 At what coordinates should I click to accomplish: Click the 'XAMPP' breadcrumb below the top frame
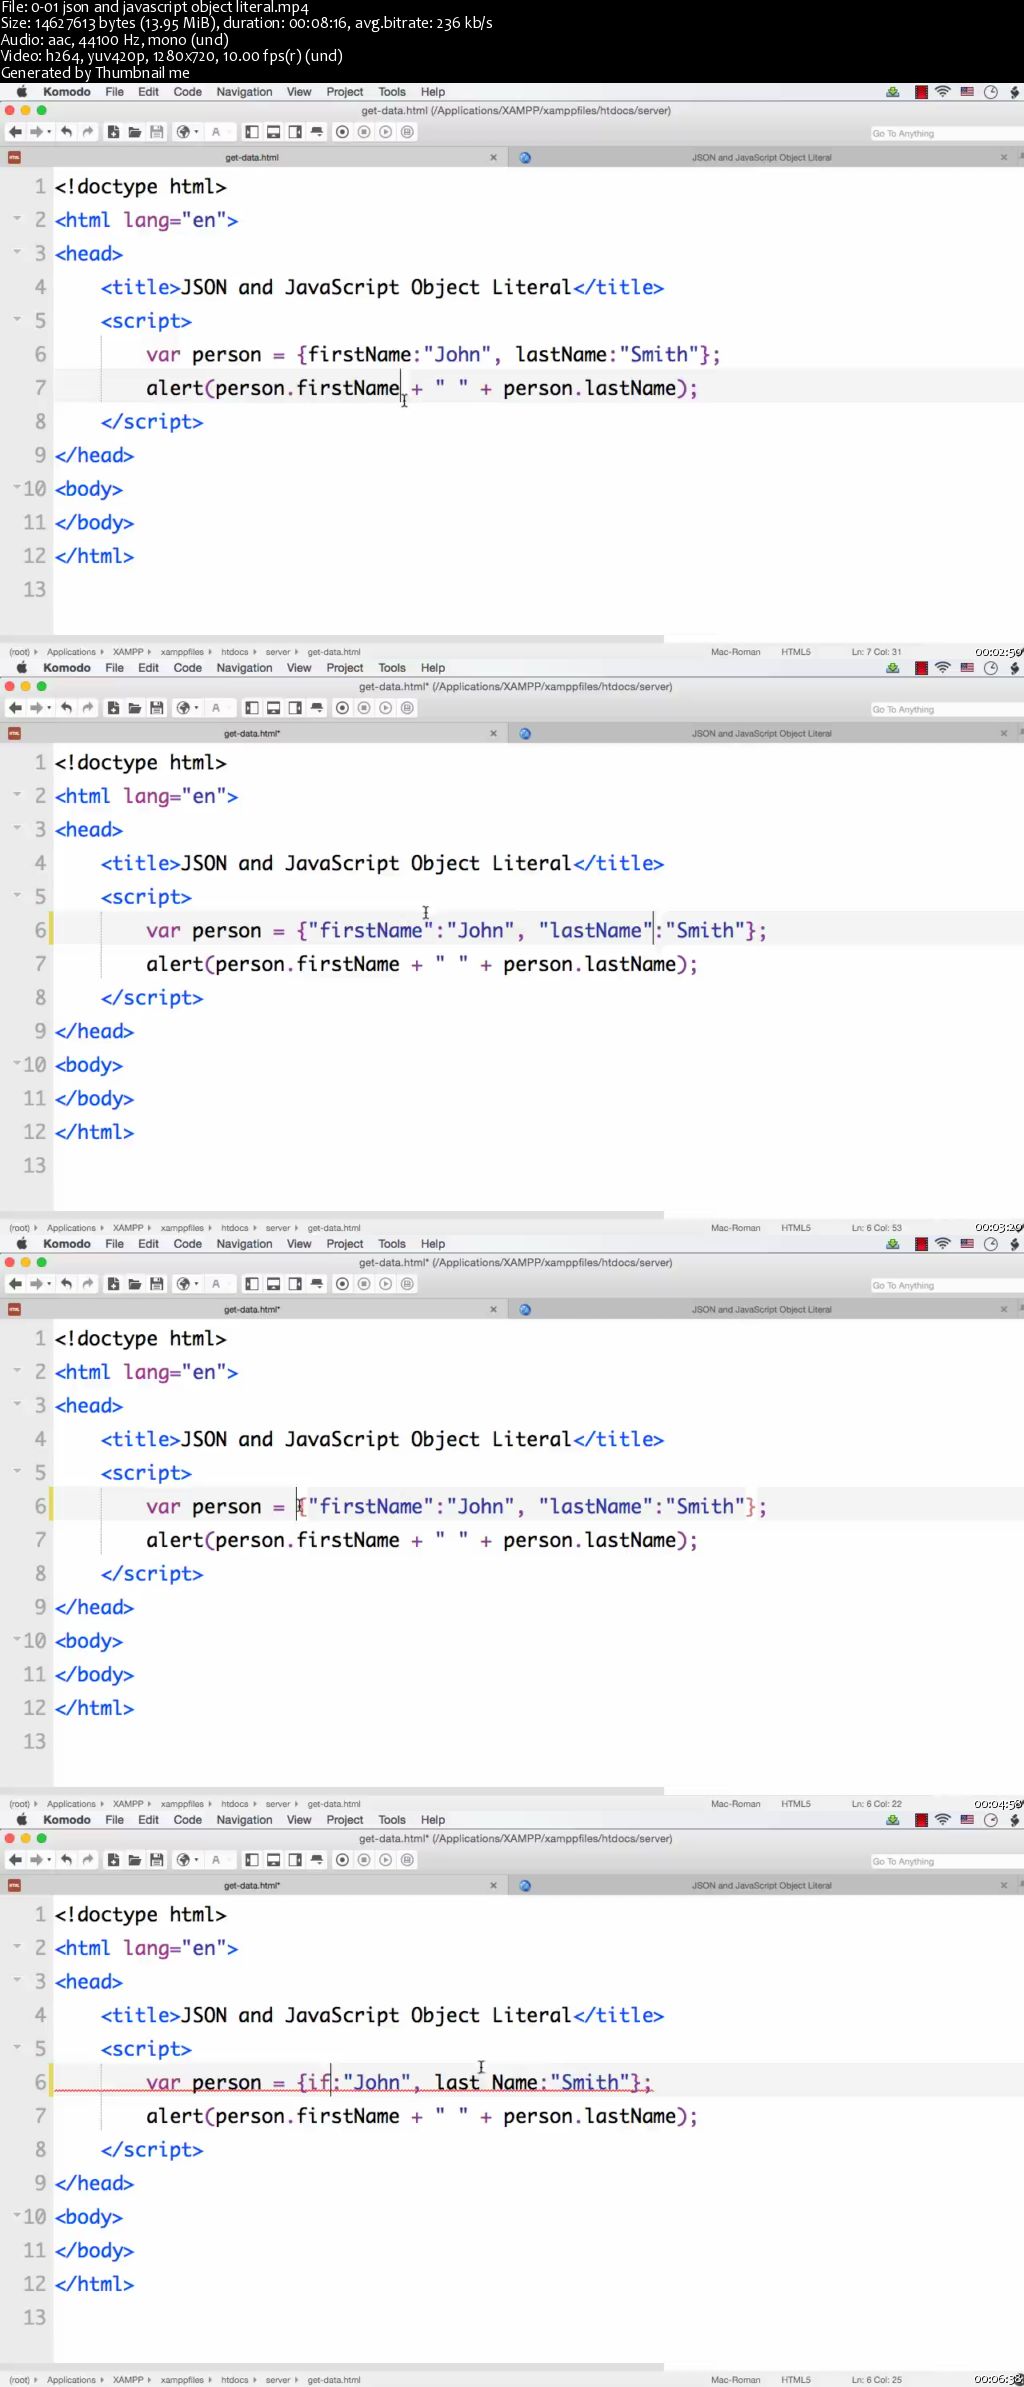click(x=128, y=652)
